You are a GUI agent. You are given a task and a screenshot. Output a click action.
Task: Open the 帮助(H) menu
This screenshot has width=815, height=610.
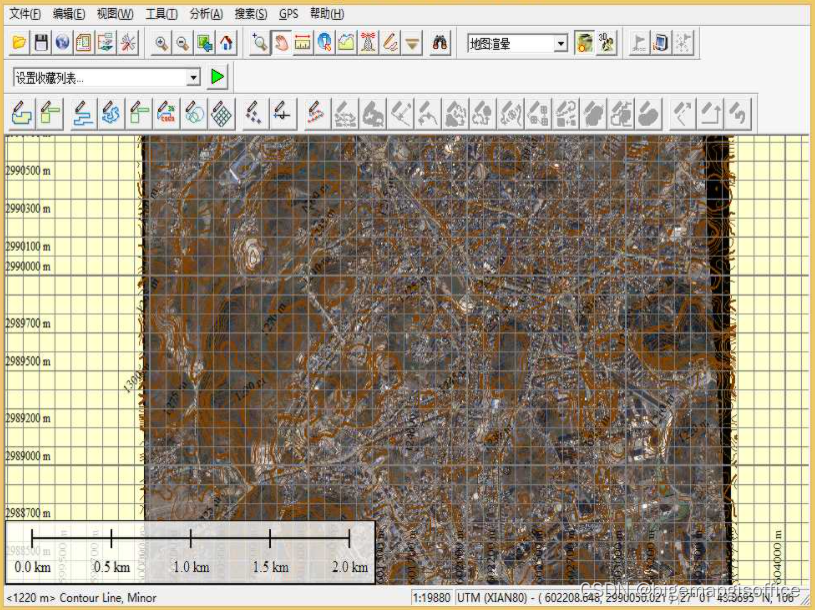coord(327,14)
